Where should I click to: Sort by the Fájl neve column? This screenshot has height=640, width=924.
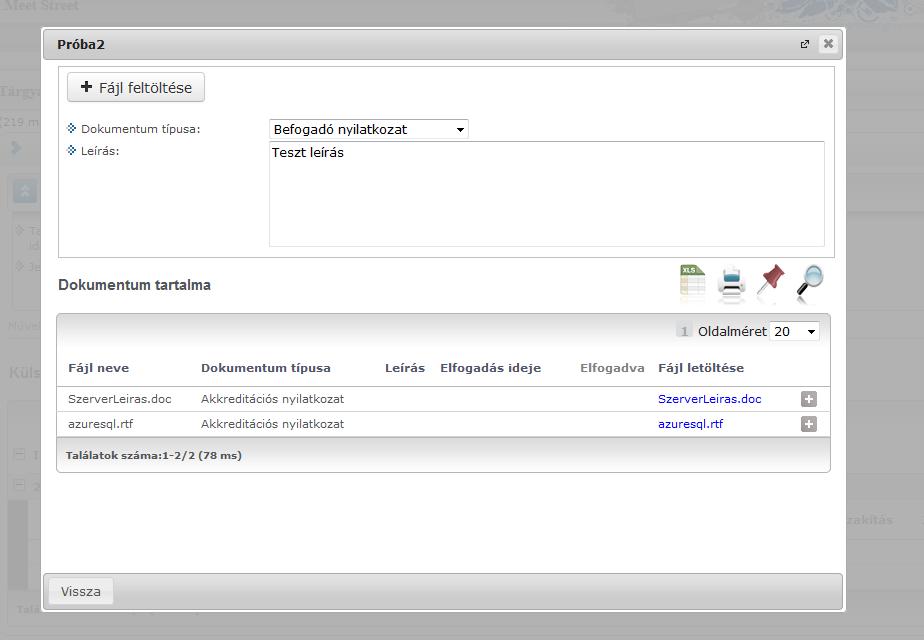click(x=98, y=368)
